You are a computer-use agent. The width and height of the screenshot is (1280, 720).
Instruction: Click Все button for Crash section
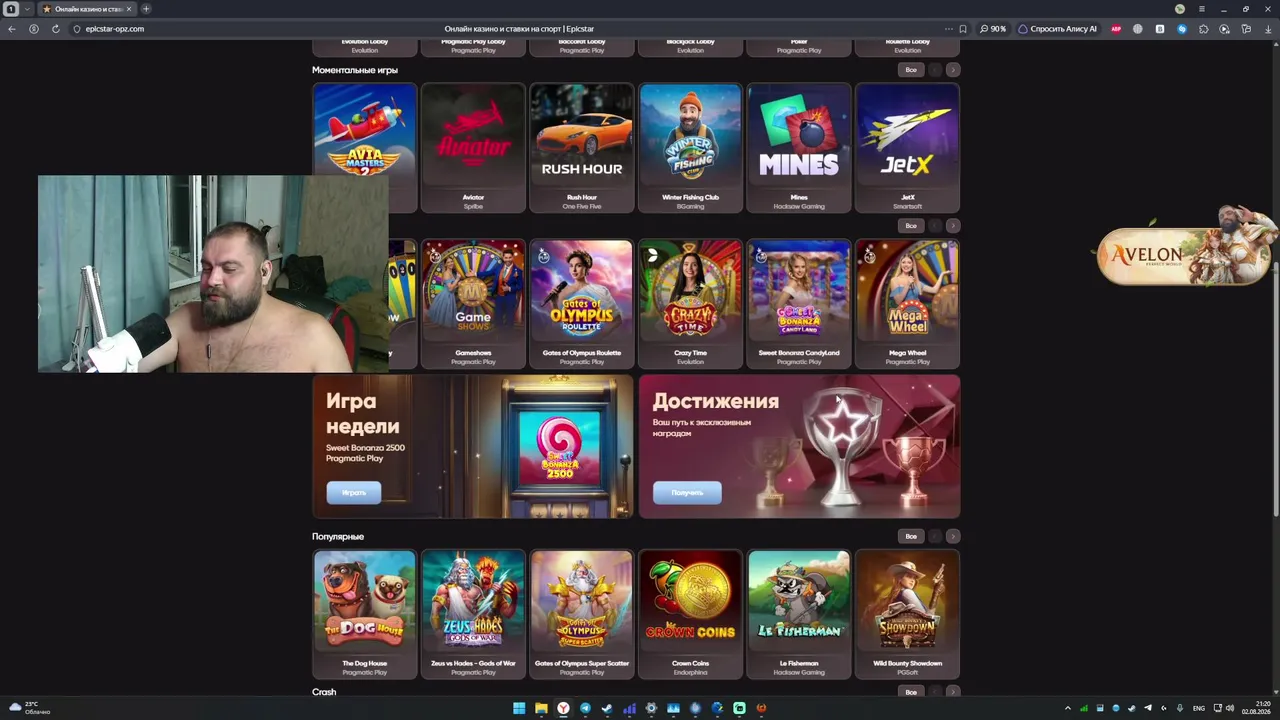pyautogui.click(x=911, y=692)
